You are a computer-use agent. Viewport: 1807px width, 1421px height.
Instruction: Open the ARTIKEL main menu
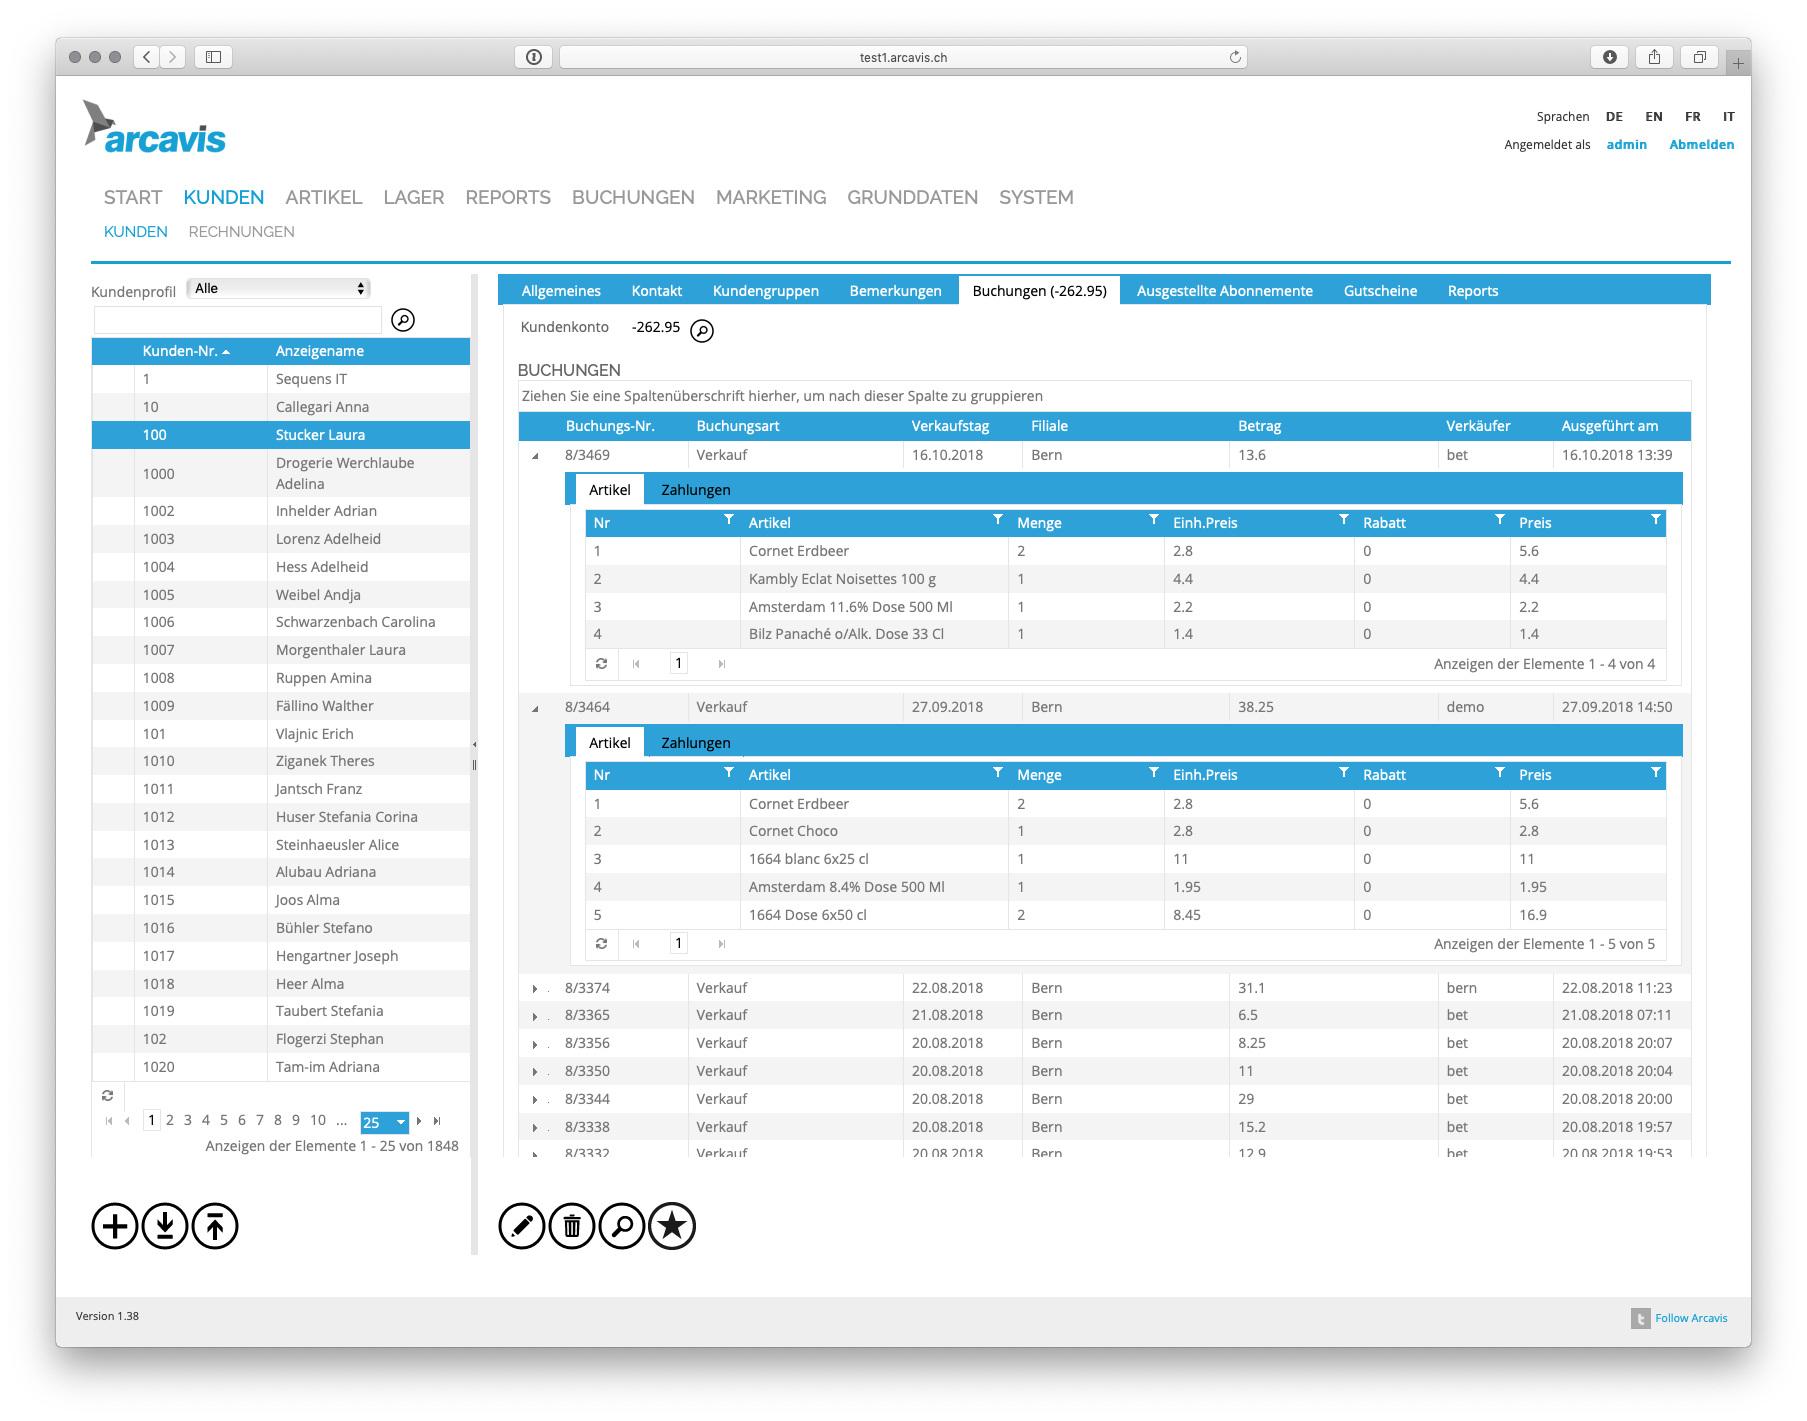point(324,197)
